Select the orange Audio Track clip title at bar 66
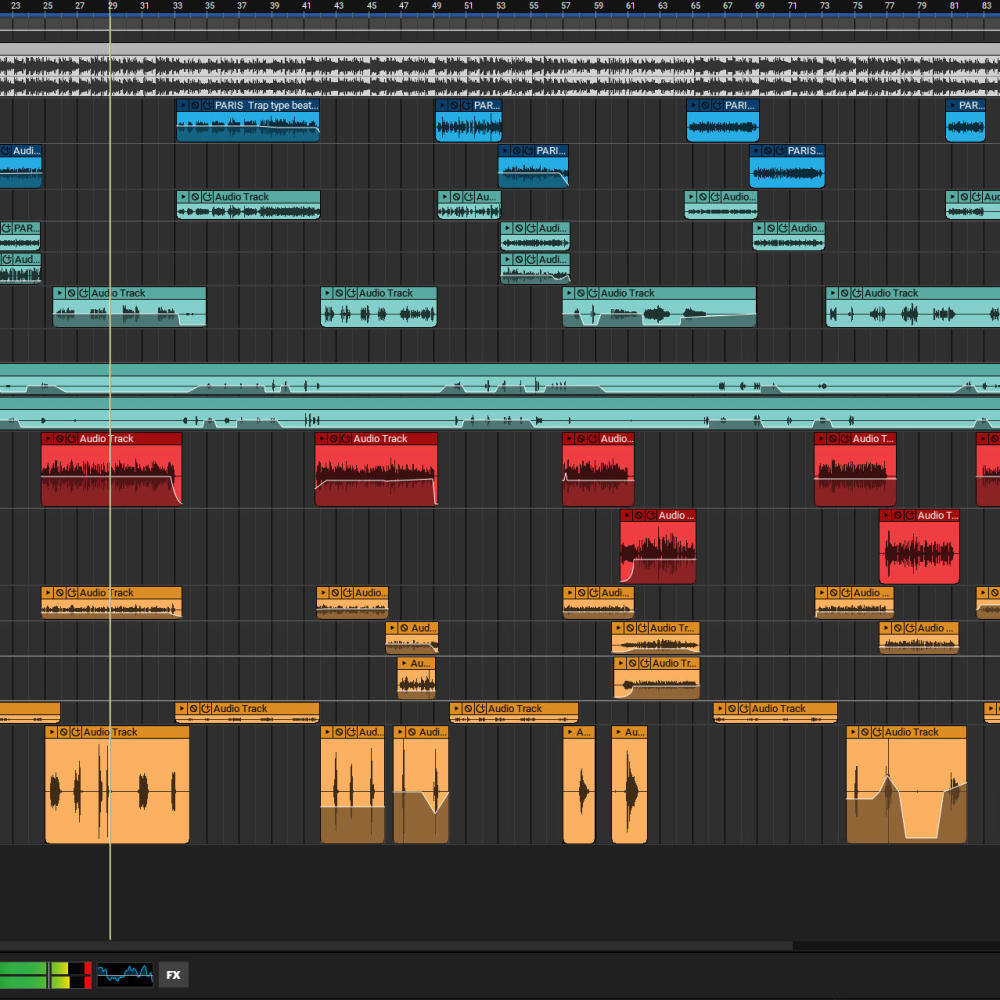The height and width of the screenshot is (1000, 1000). click(x=779, y=709)
